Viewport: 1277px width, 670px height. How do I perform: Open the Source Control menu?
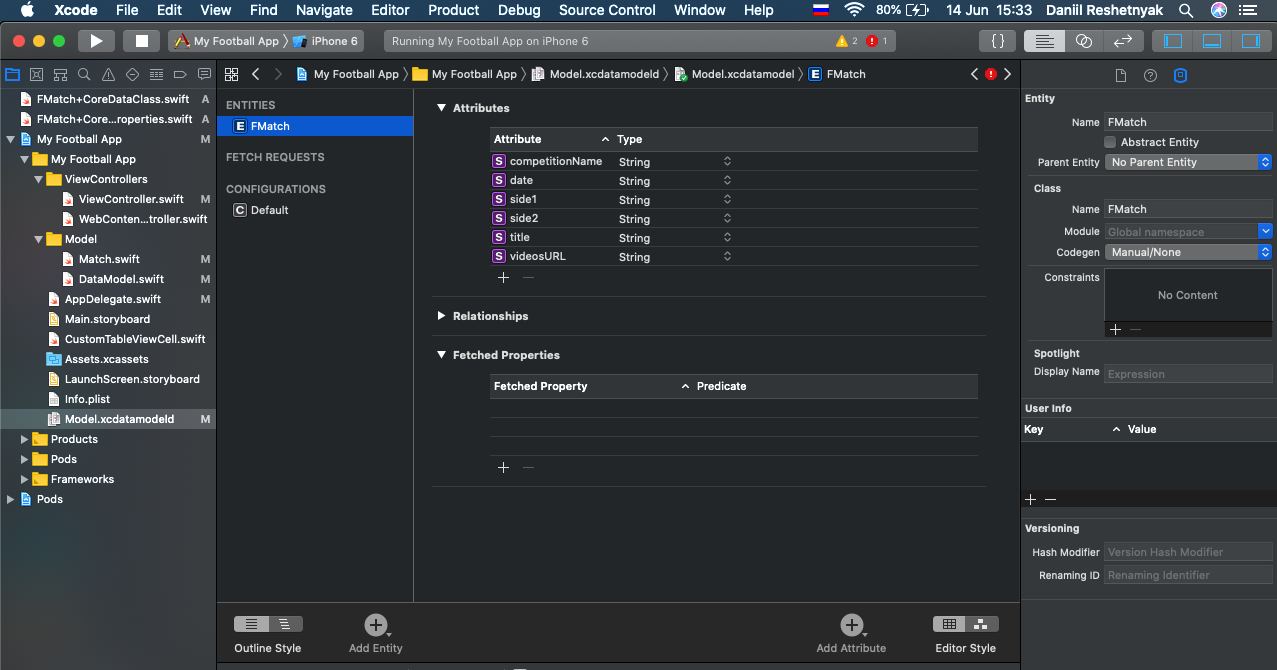(607, 10)
